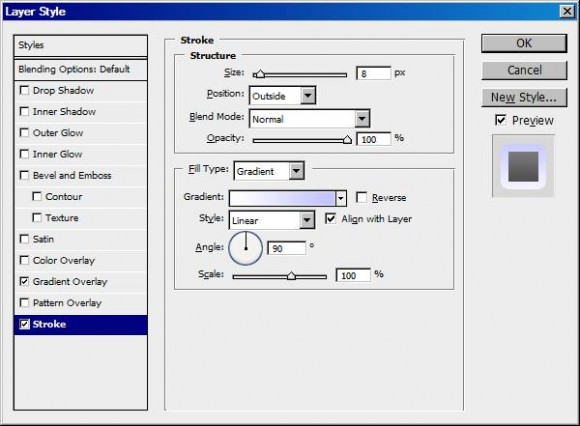
Task: Click the Scale percentage field
Action: pos(353,275)
